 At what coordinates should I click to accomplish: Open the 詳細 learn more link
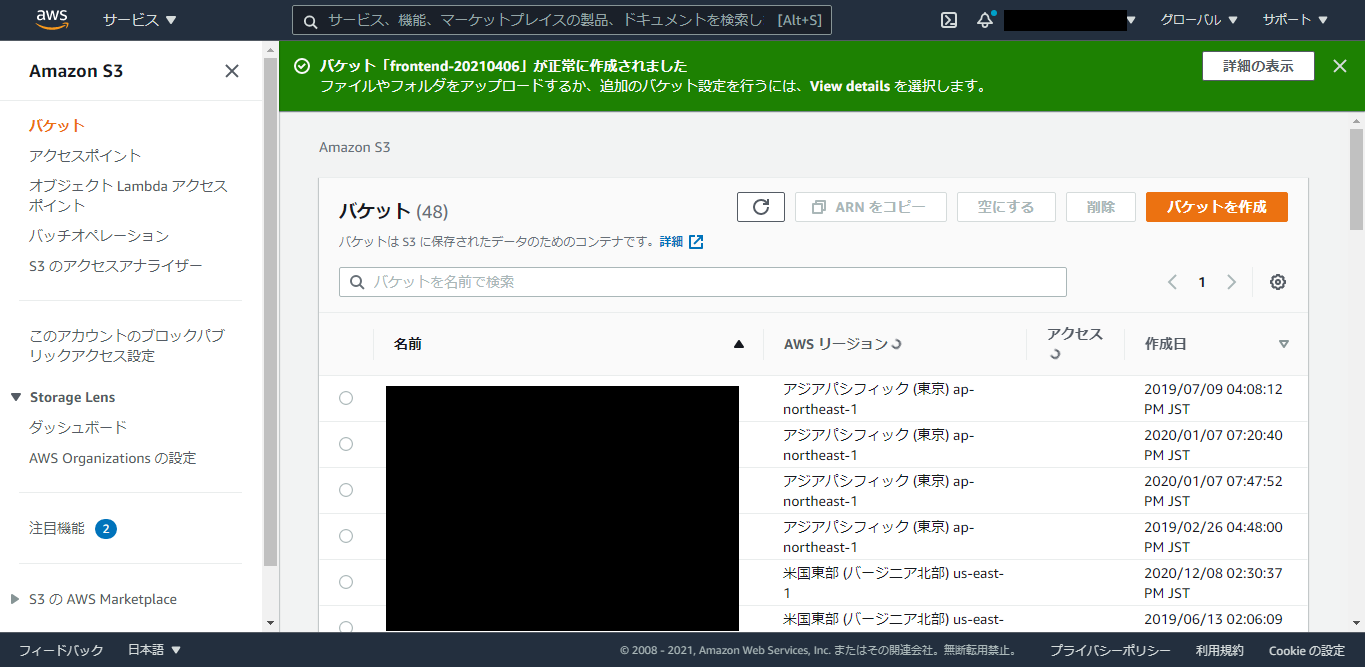pos(671,241)
